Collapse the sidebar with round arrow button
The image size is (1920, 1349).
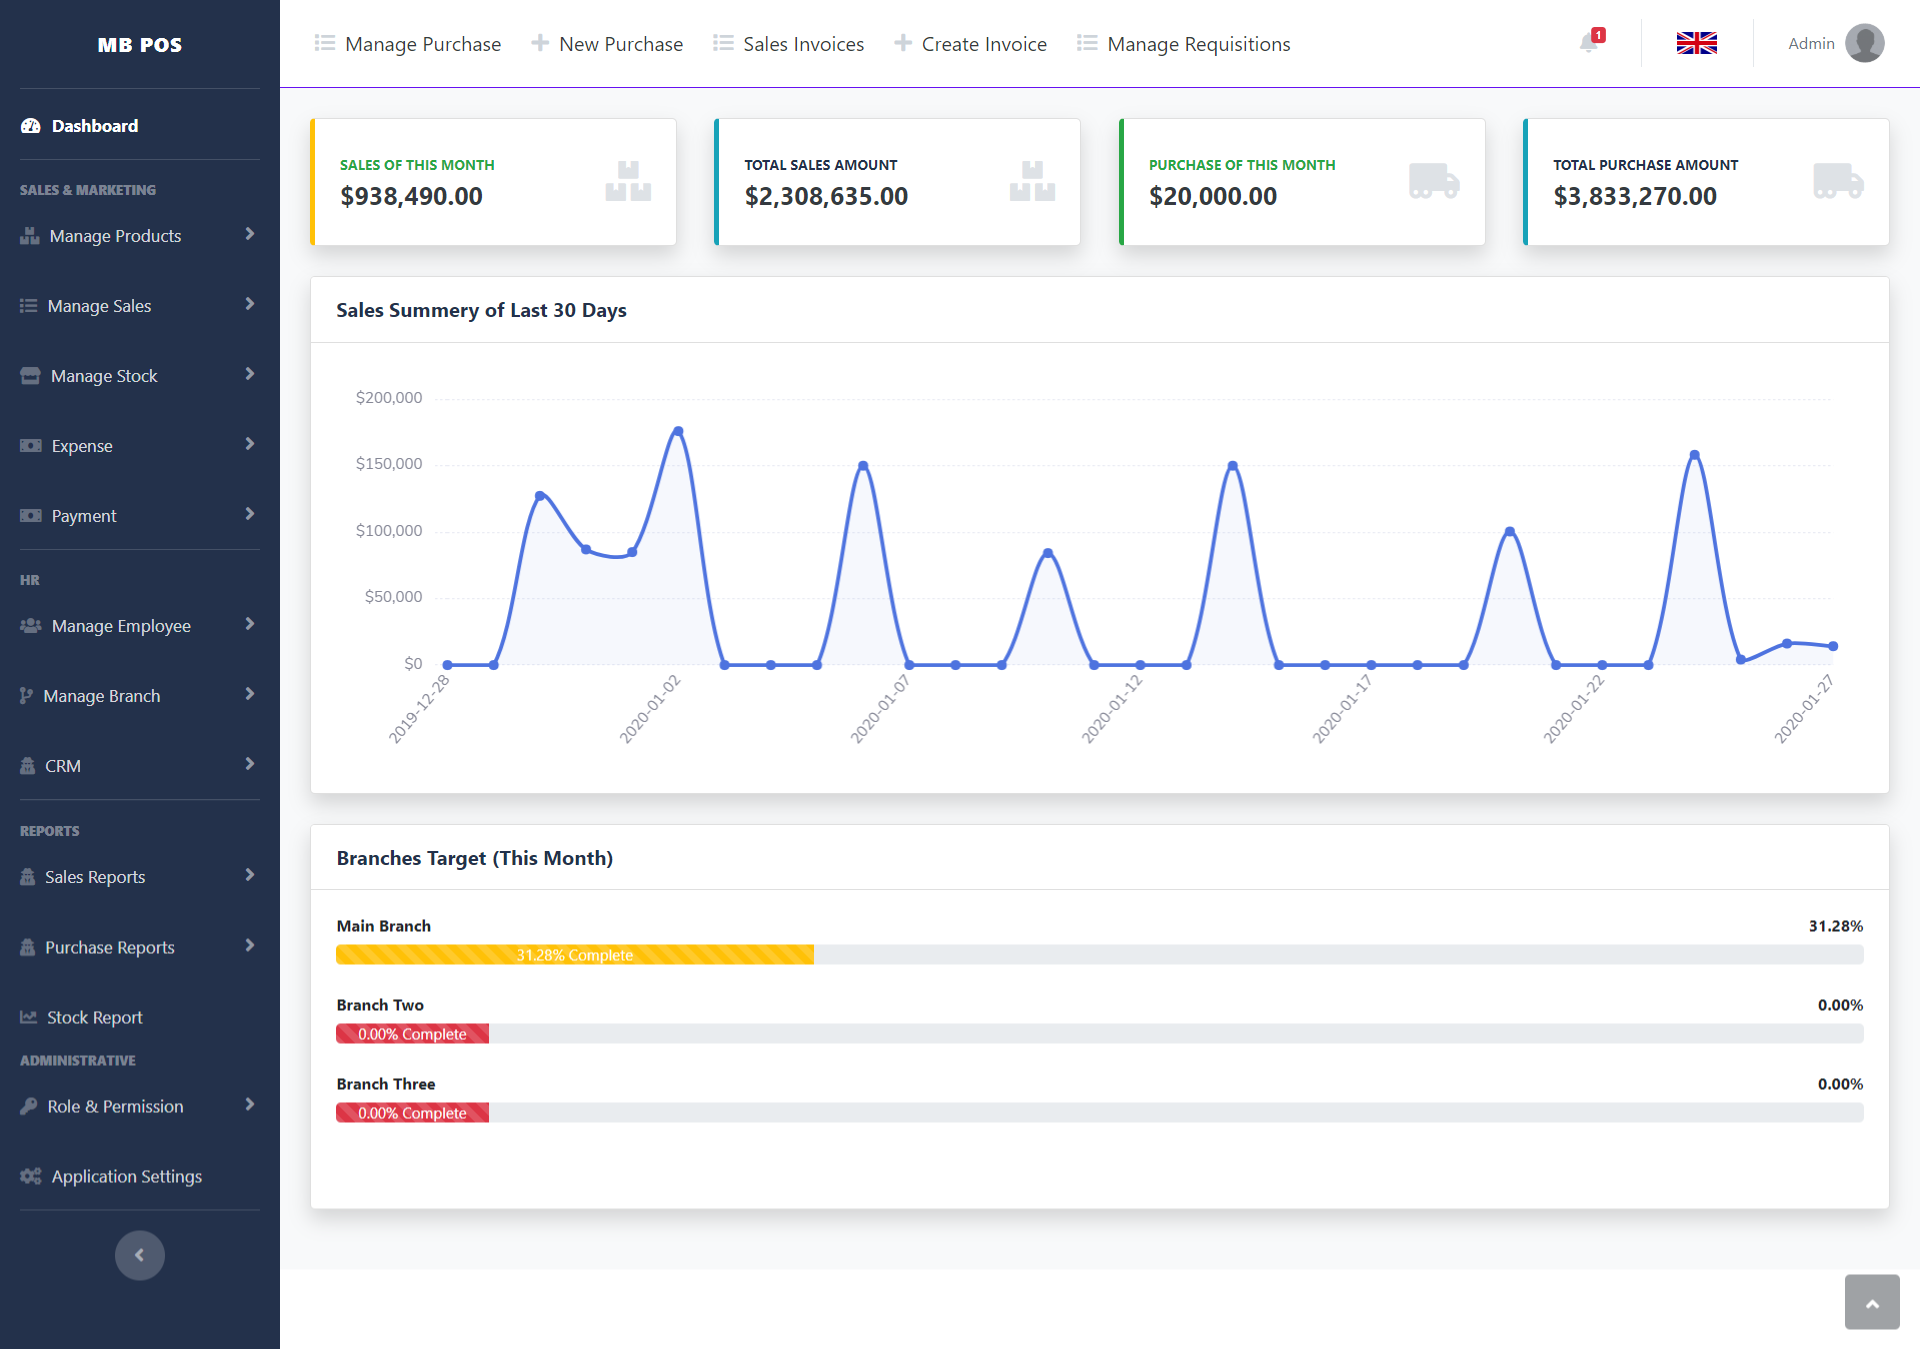tap(139, 1255)
